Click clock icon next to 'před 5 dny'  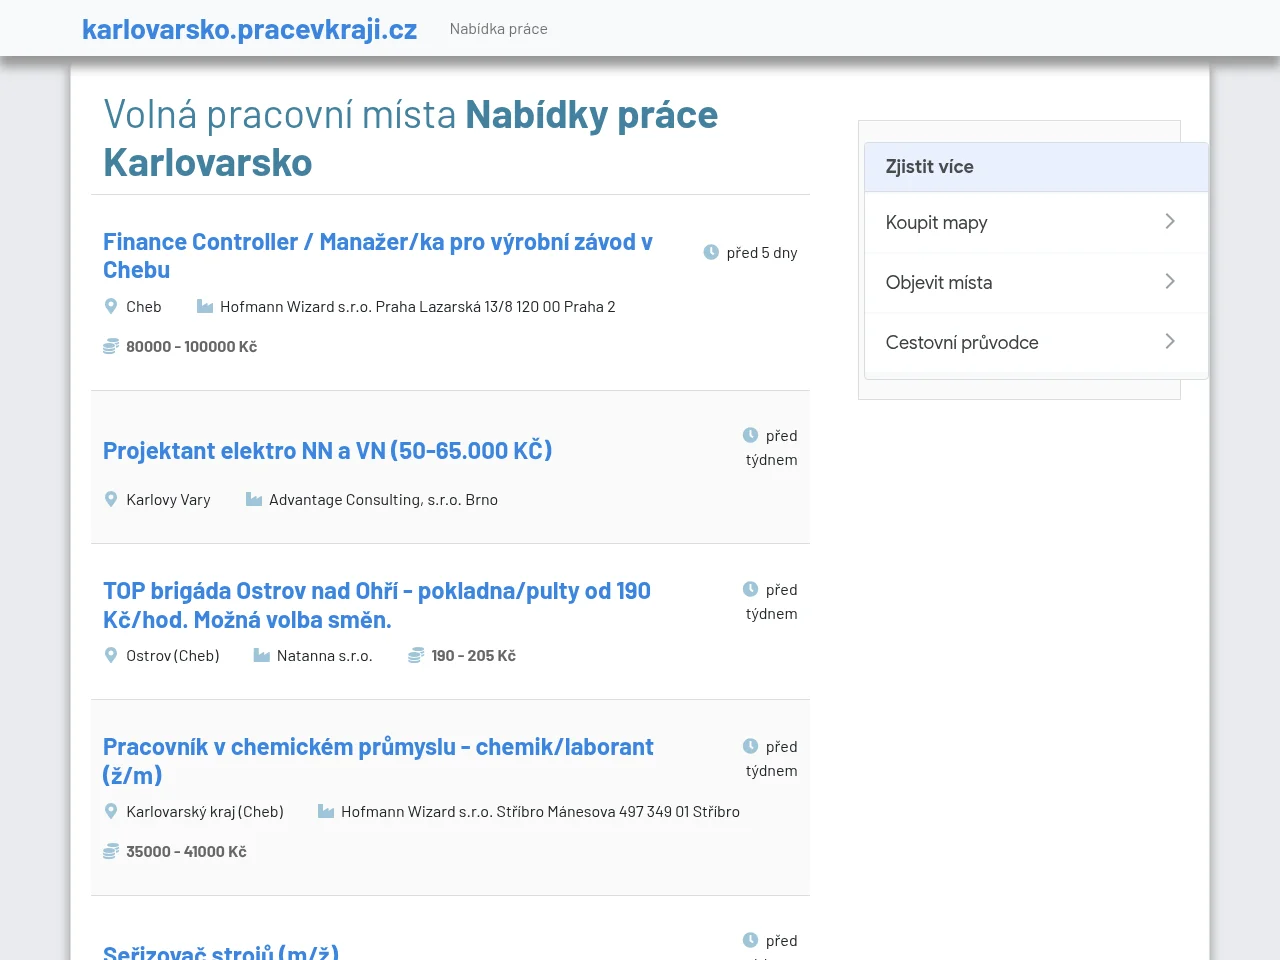tap(711, 252)
